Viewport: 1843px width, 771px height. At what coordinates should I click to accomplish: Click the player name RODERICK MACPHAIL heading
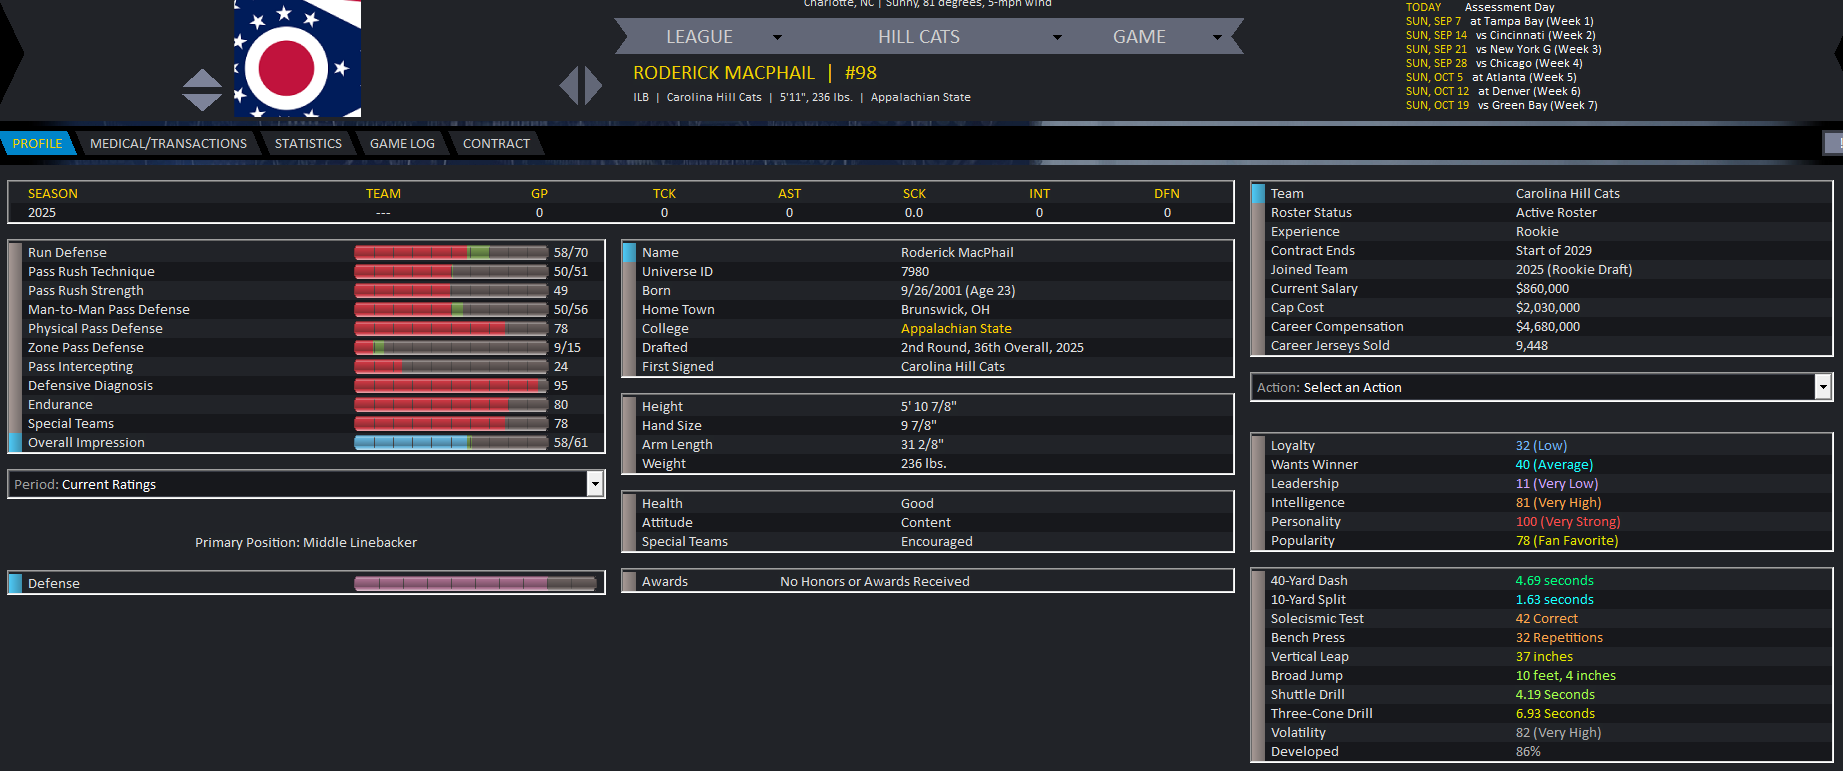[724, 73]
